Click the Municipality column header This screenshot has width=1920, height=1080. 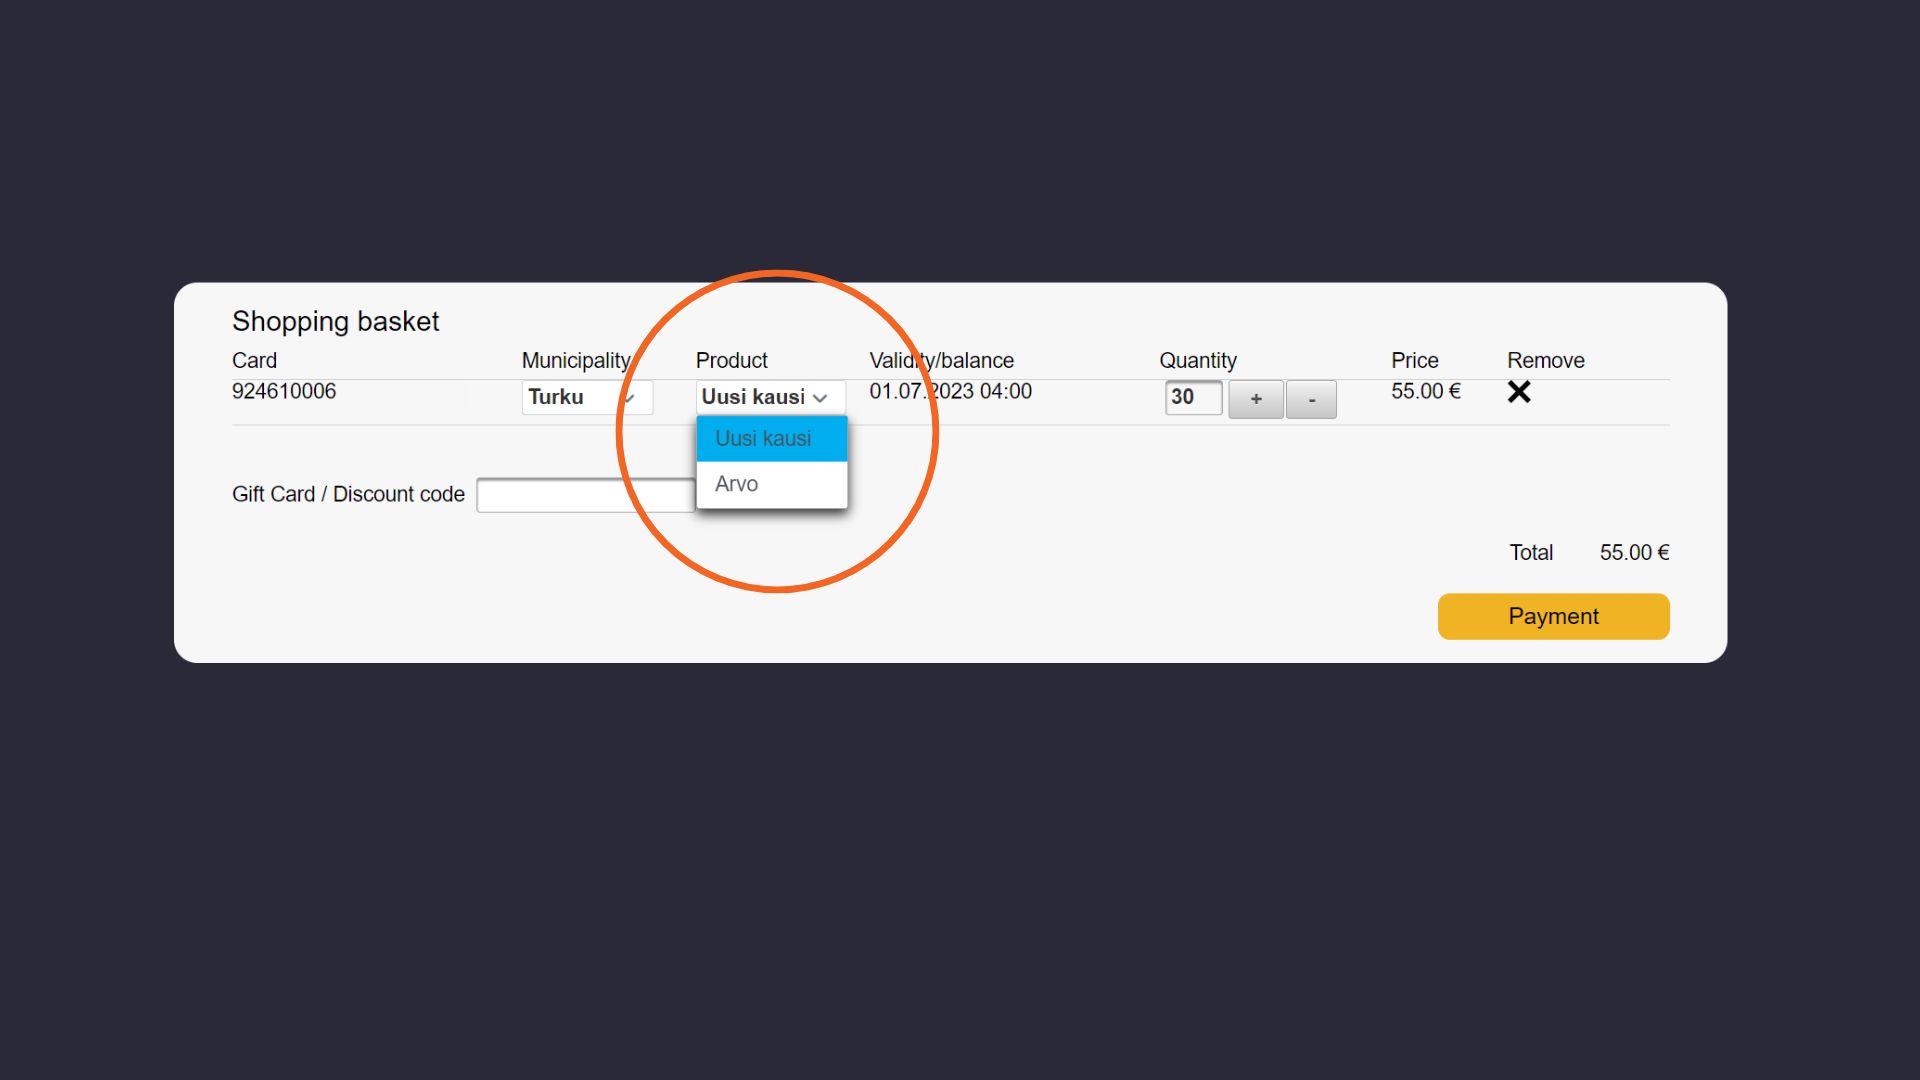575,360
